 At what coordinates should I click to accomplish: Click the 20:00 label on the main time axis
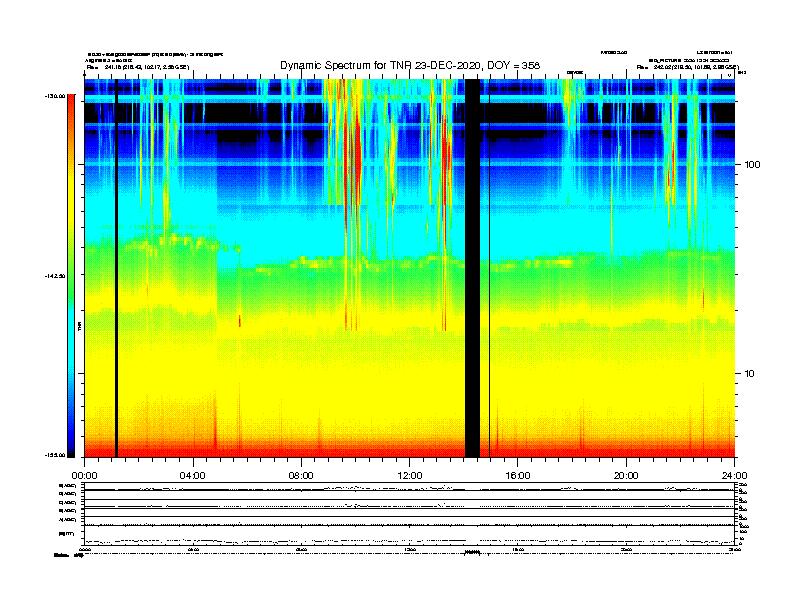click(x=626, y=476)
